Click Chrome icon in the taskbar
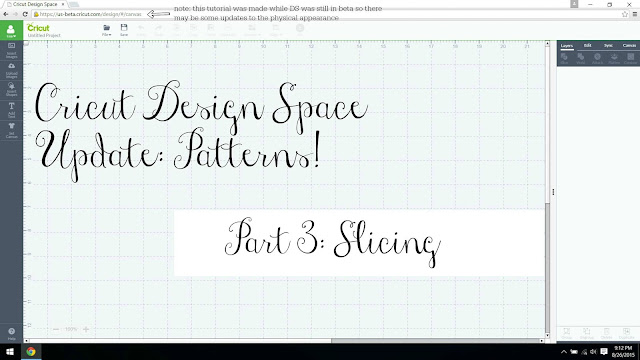Image resolution: width=640 pixels, height=360 pixels. pos(31,351)
